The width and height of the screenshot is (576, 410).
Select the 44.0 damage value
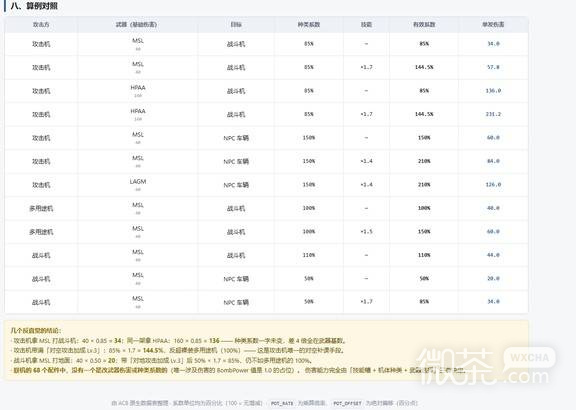click(493, 255)
